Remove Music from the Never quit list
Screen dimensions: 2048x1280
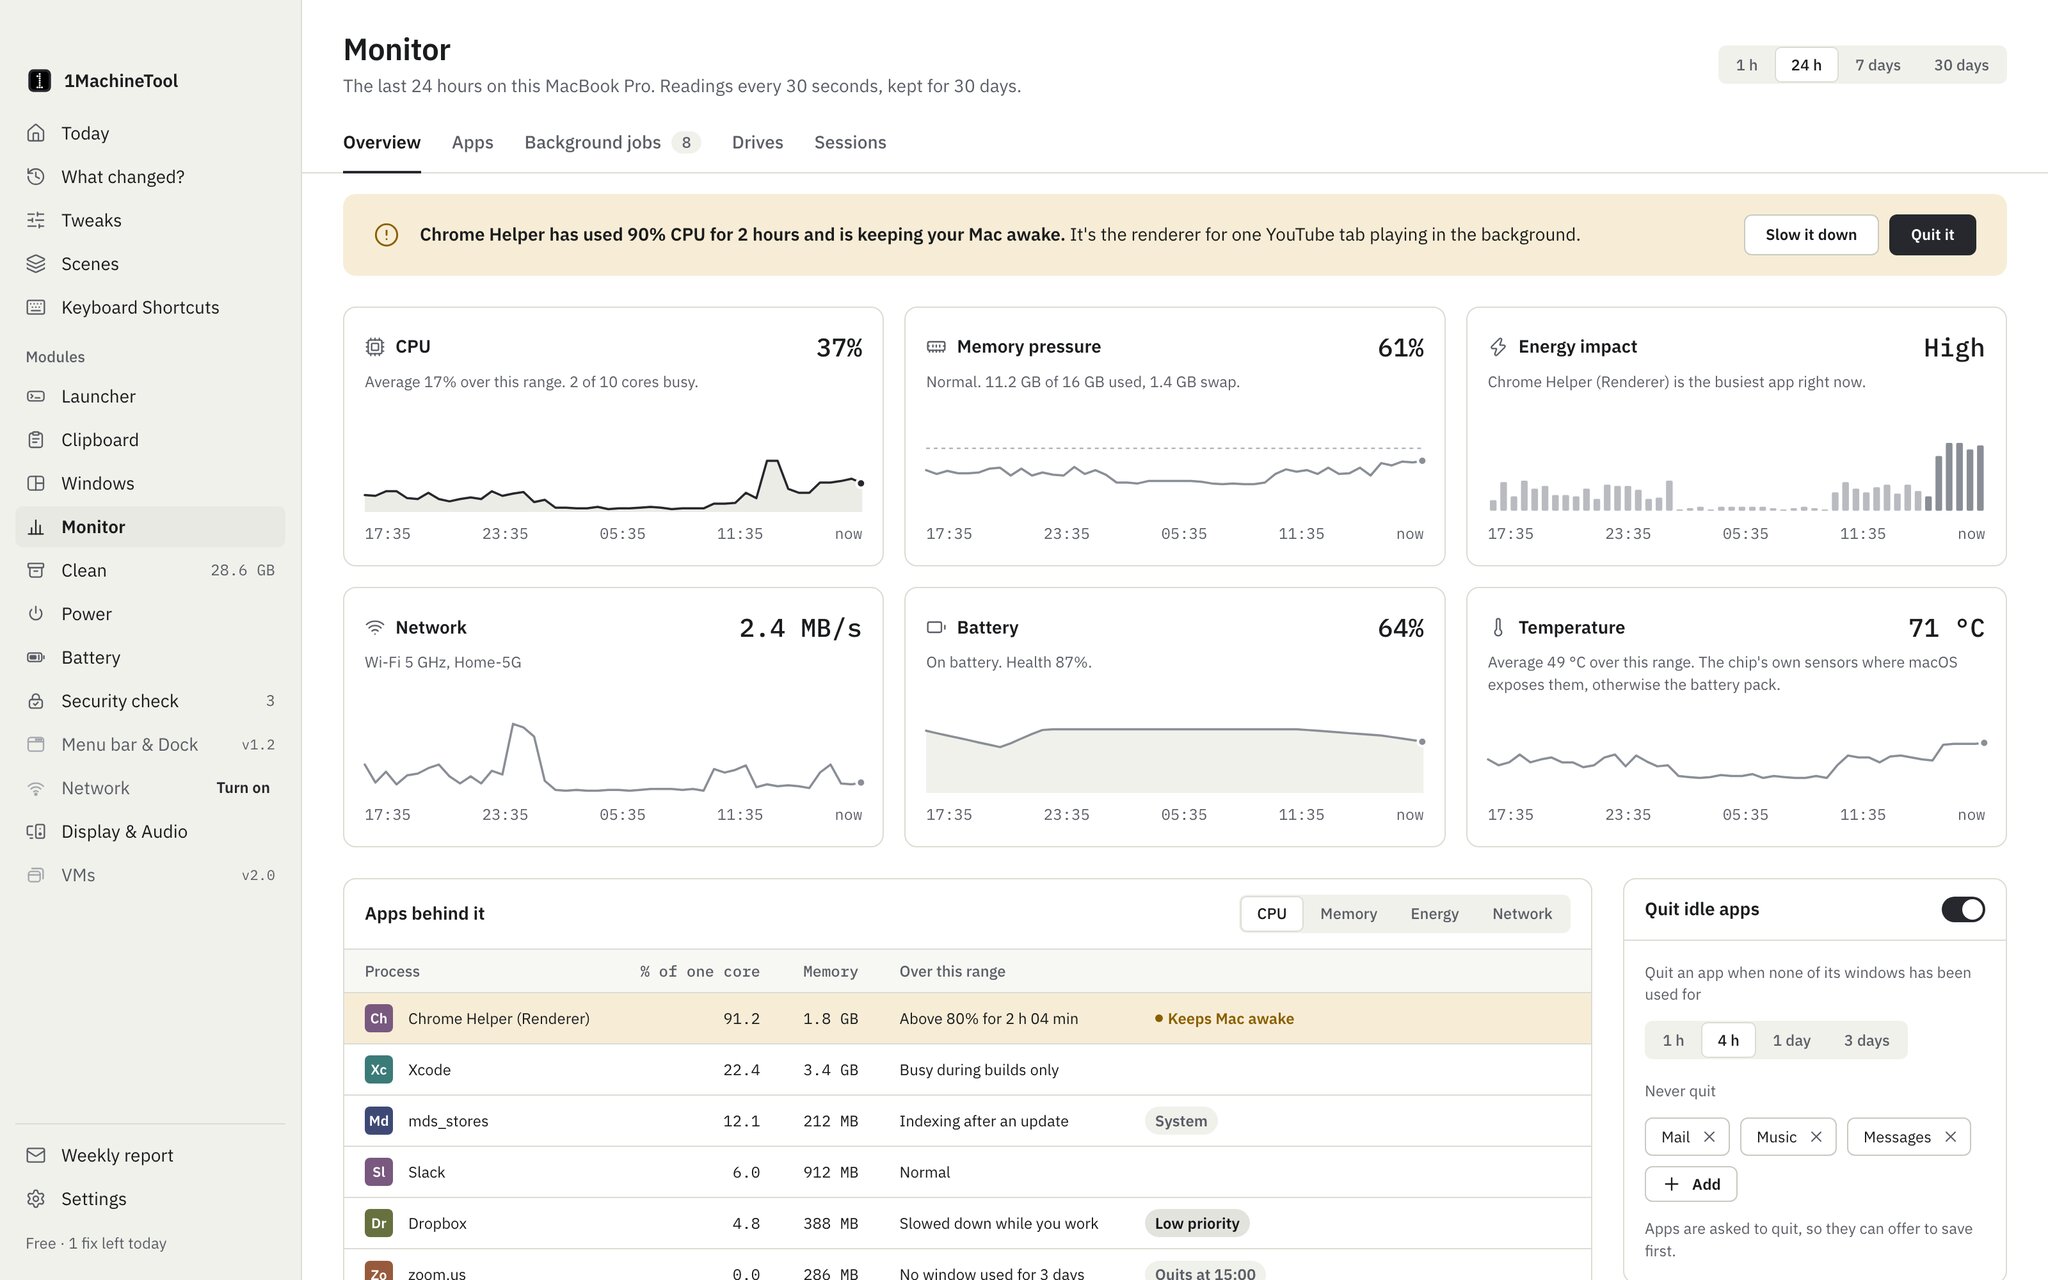click(x=1816, y=1137)
